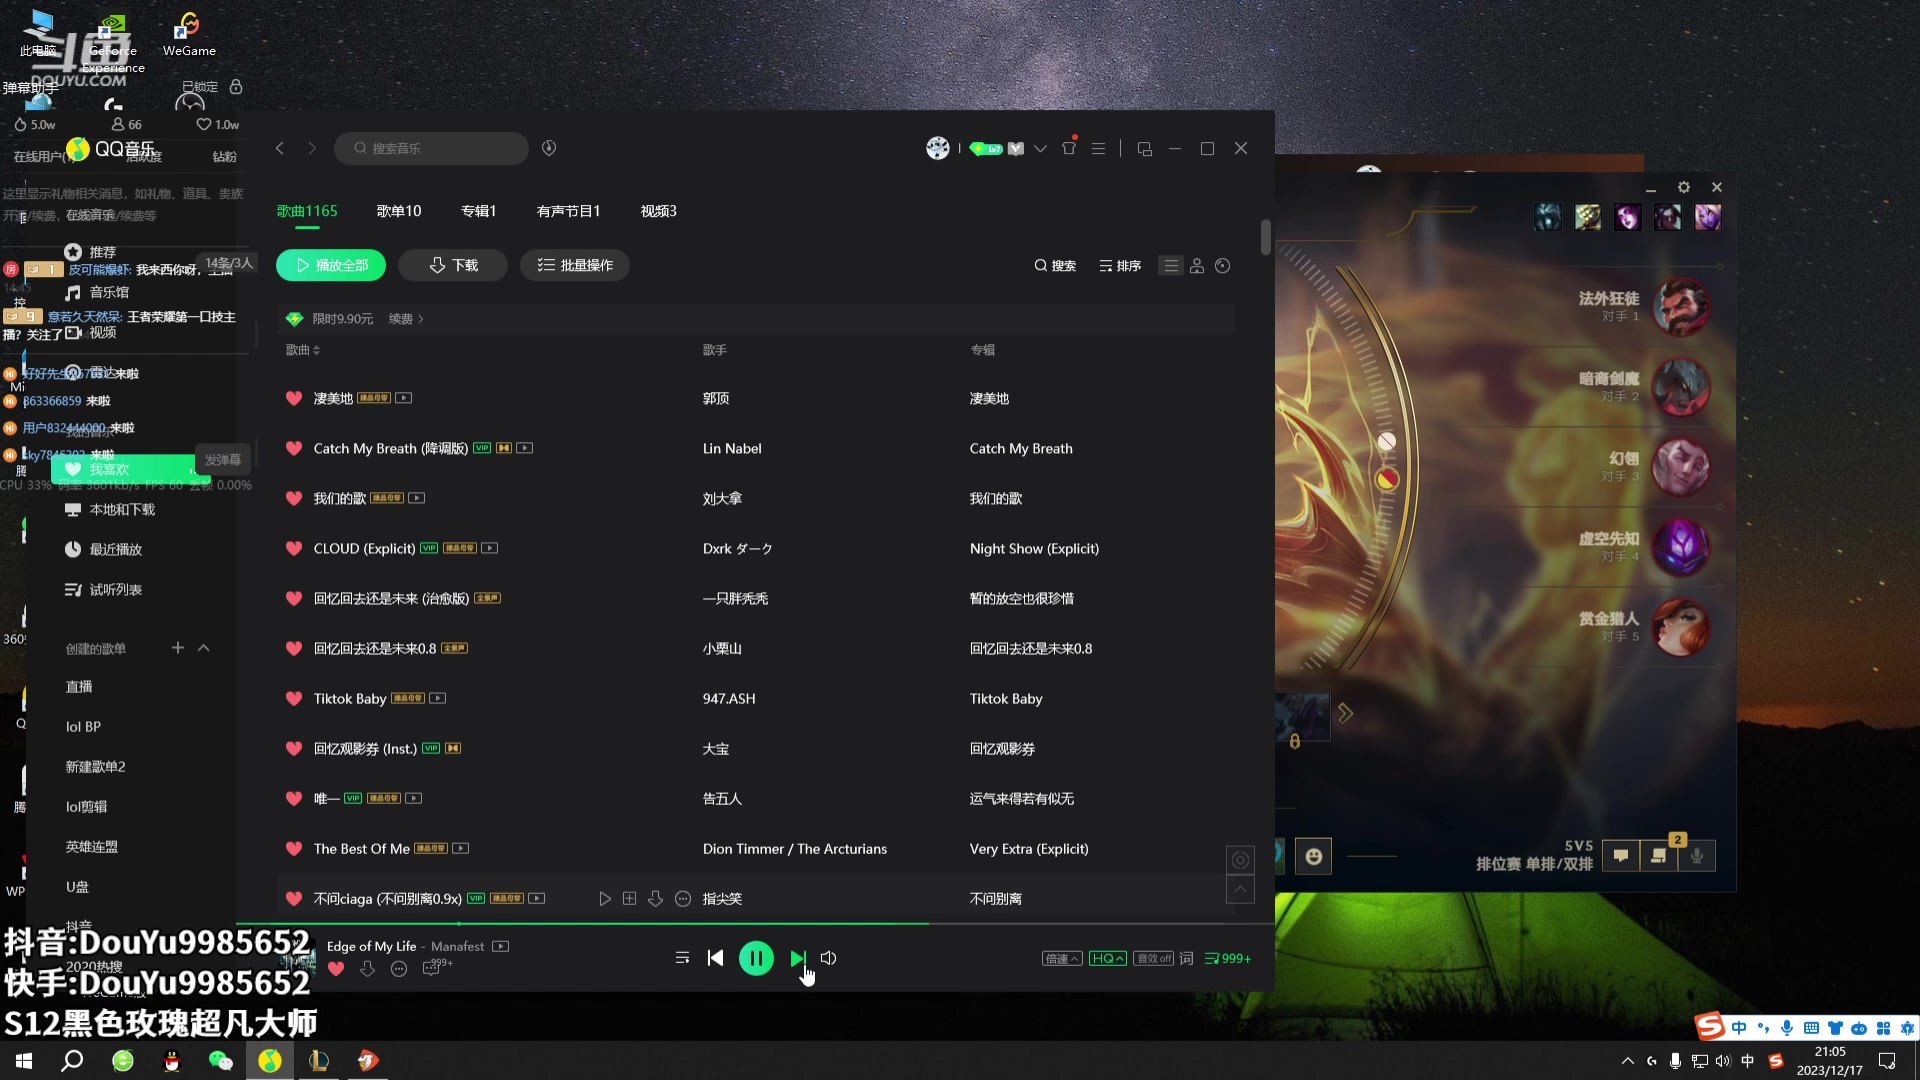Download the currently playing song

(x=367, y=968)
